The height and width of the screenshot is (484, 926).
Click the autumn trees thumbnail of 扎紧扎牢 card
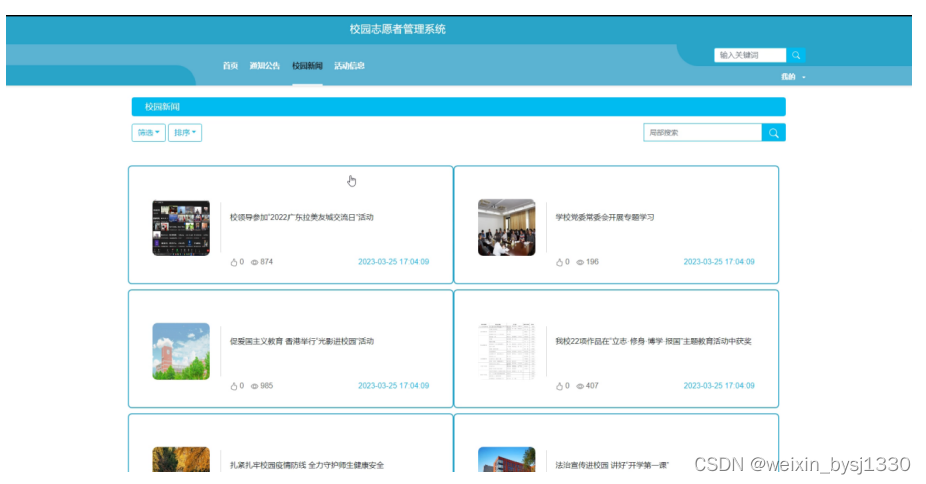pyautogui.click(x=181, y=459)
